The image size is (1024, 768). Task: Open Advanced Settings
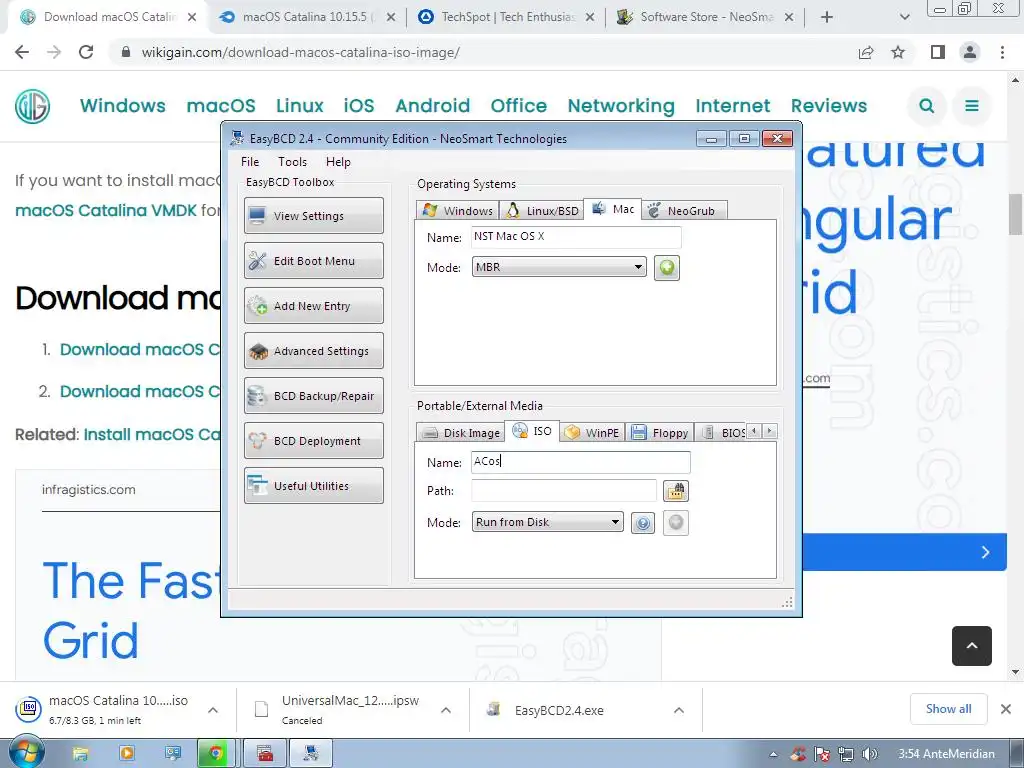coord(313,351)
